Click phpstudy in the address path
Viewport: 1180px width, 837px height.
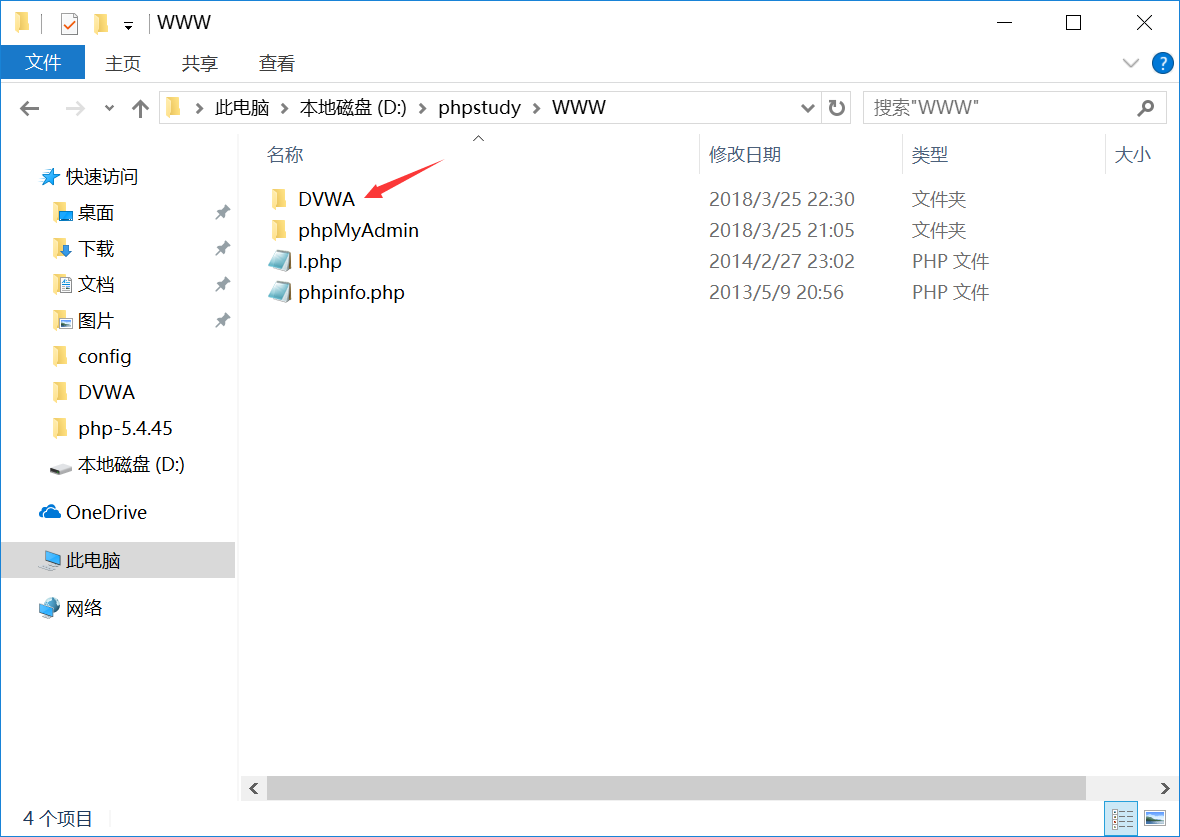pyautogui.click(x=479, y=108)
